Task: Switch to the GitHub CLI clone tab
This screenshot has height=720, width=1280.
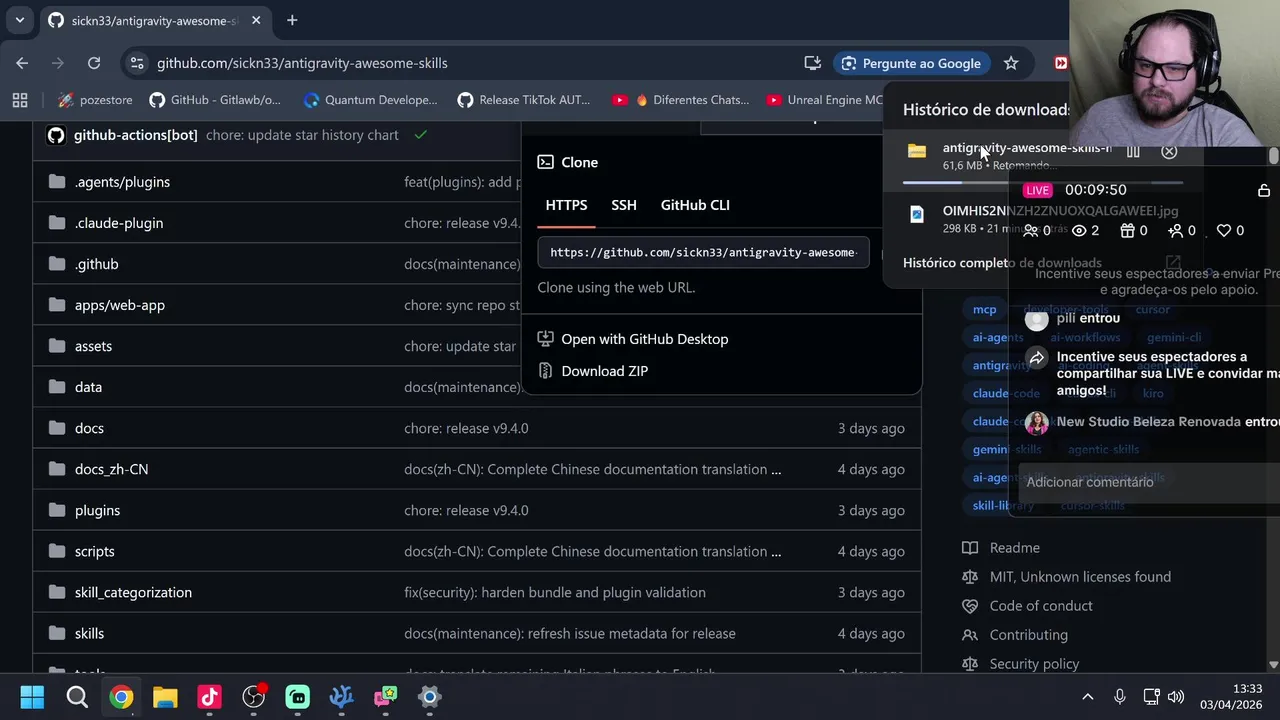Action: click(695, 205)
